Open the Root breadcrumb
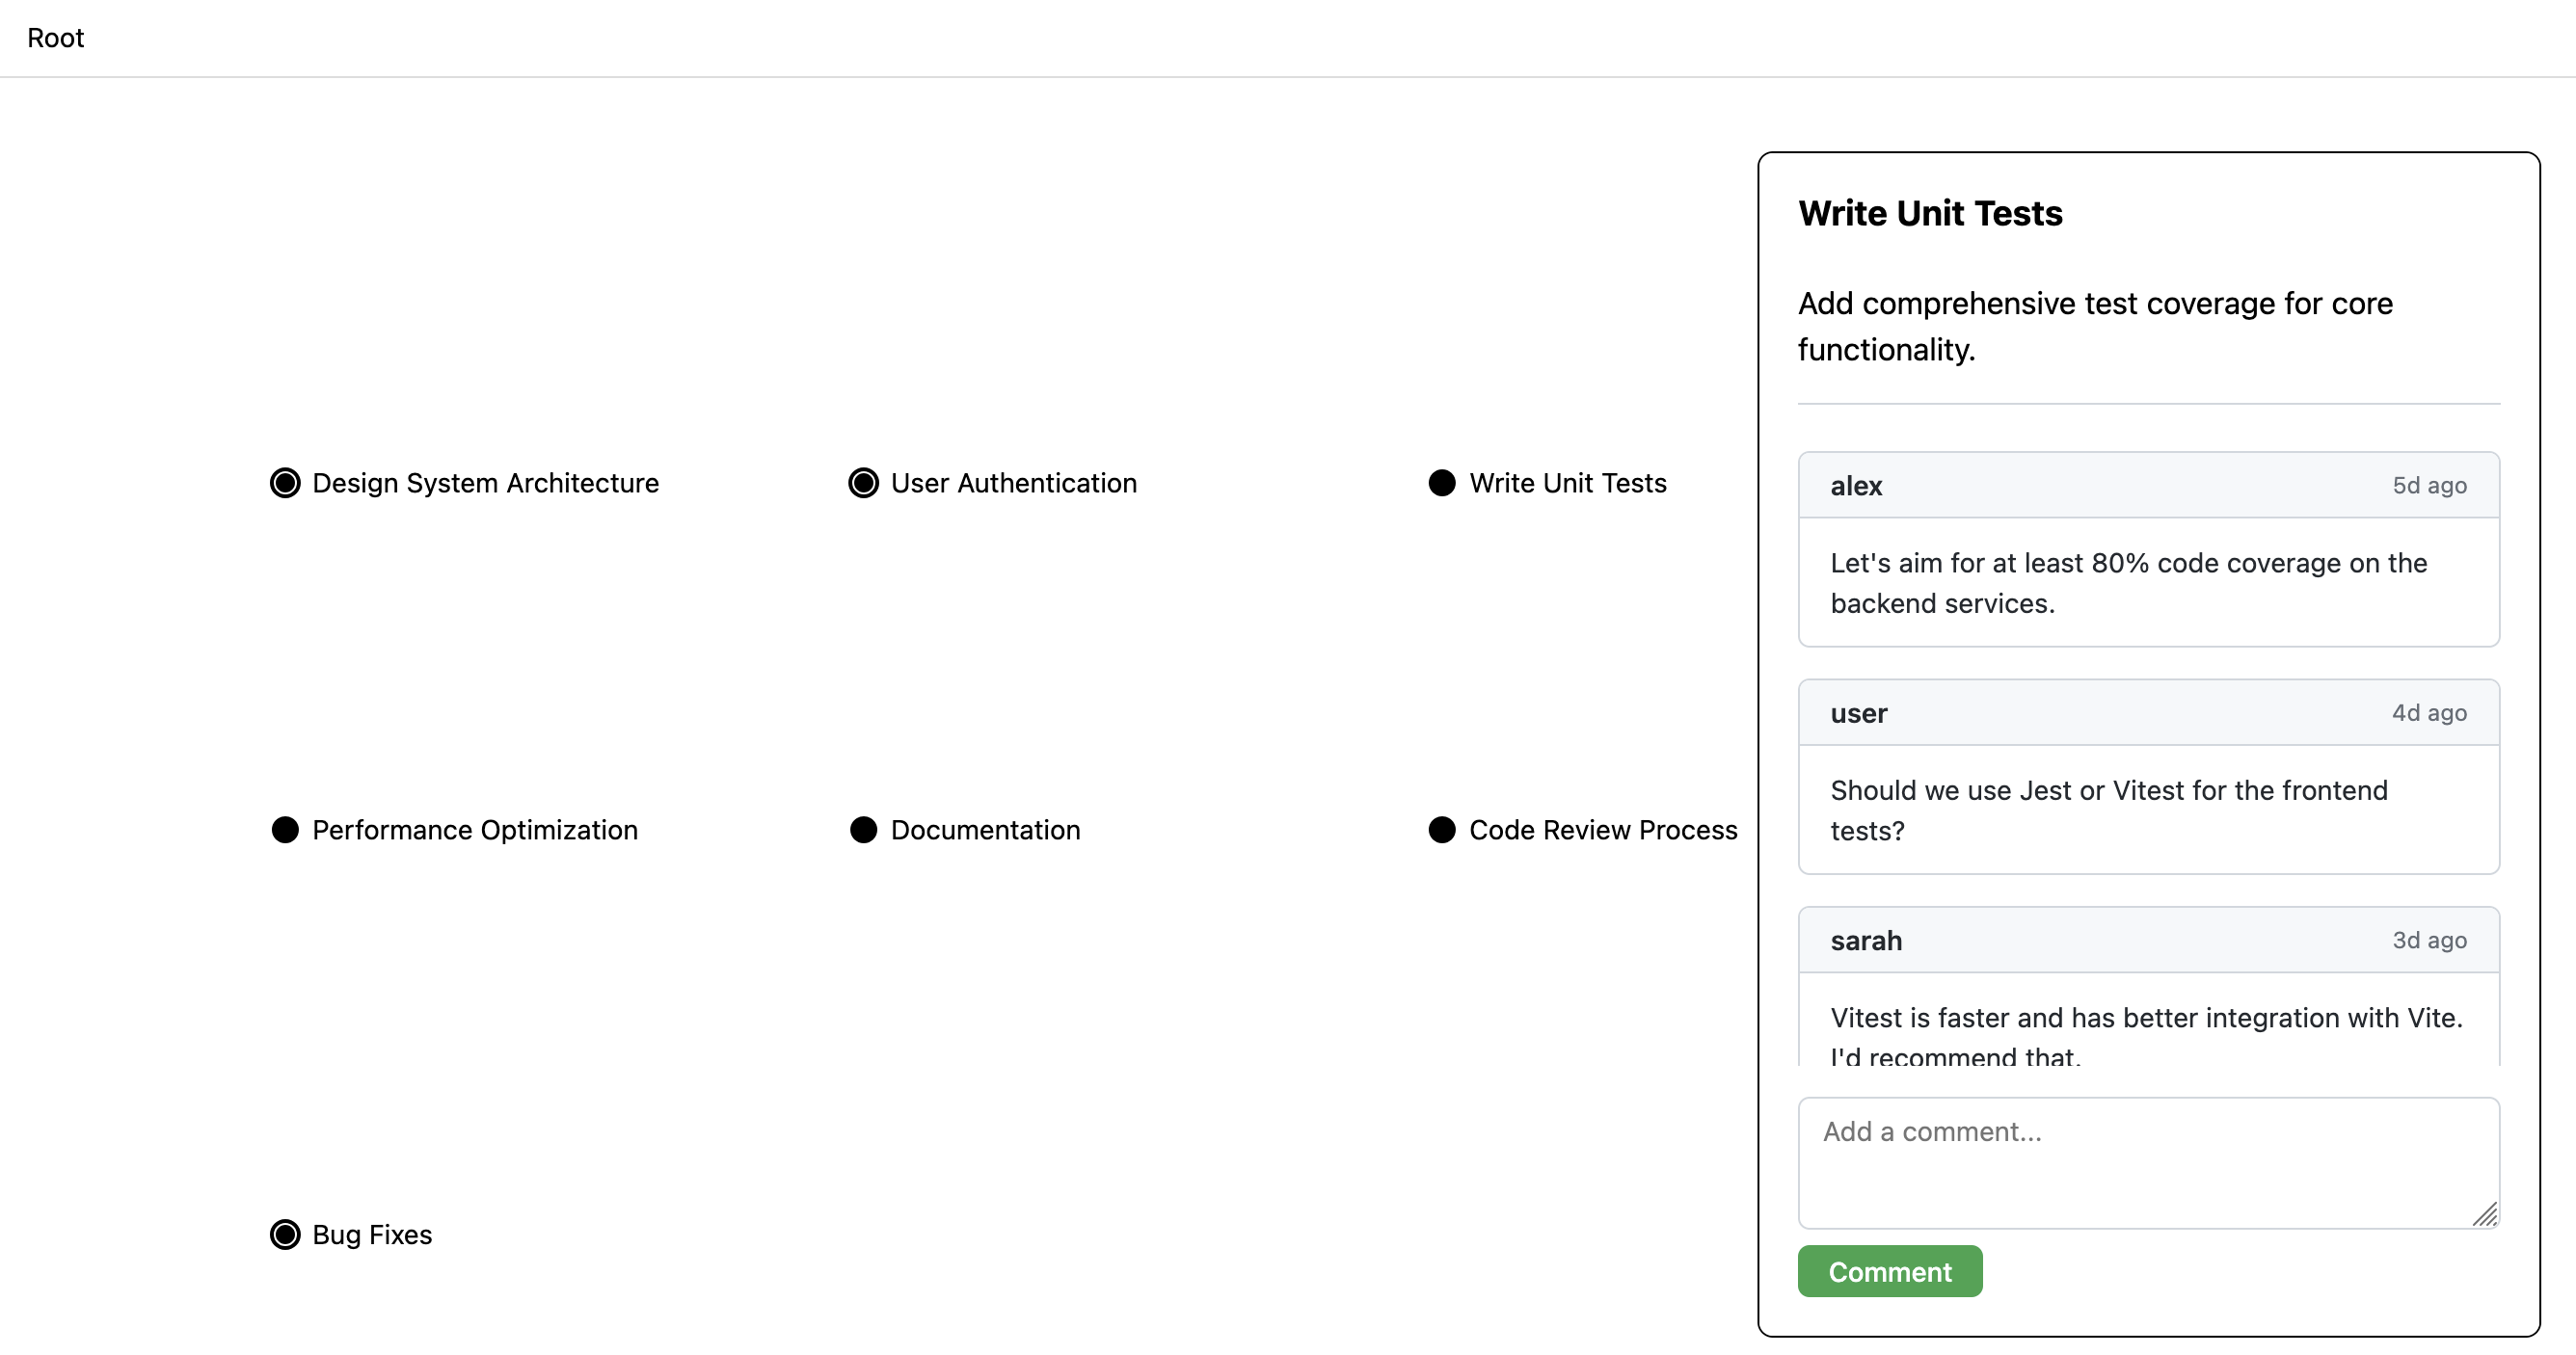The image size is (2576, 1355). tap(55, 38)
